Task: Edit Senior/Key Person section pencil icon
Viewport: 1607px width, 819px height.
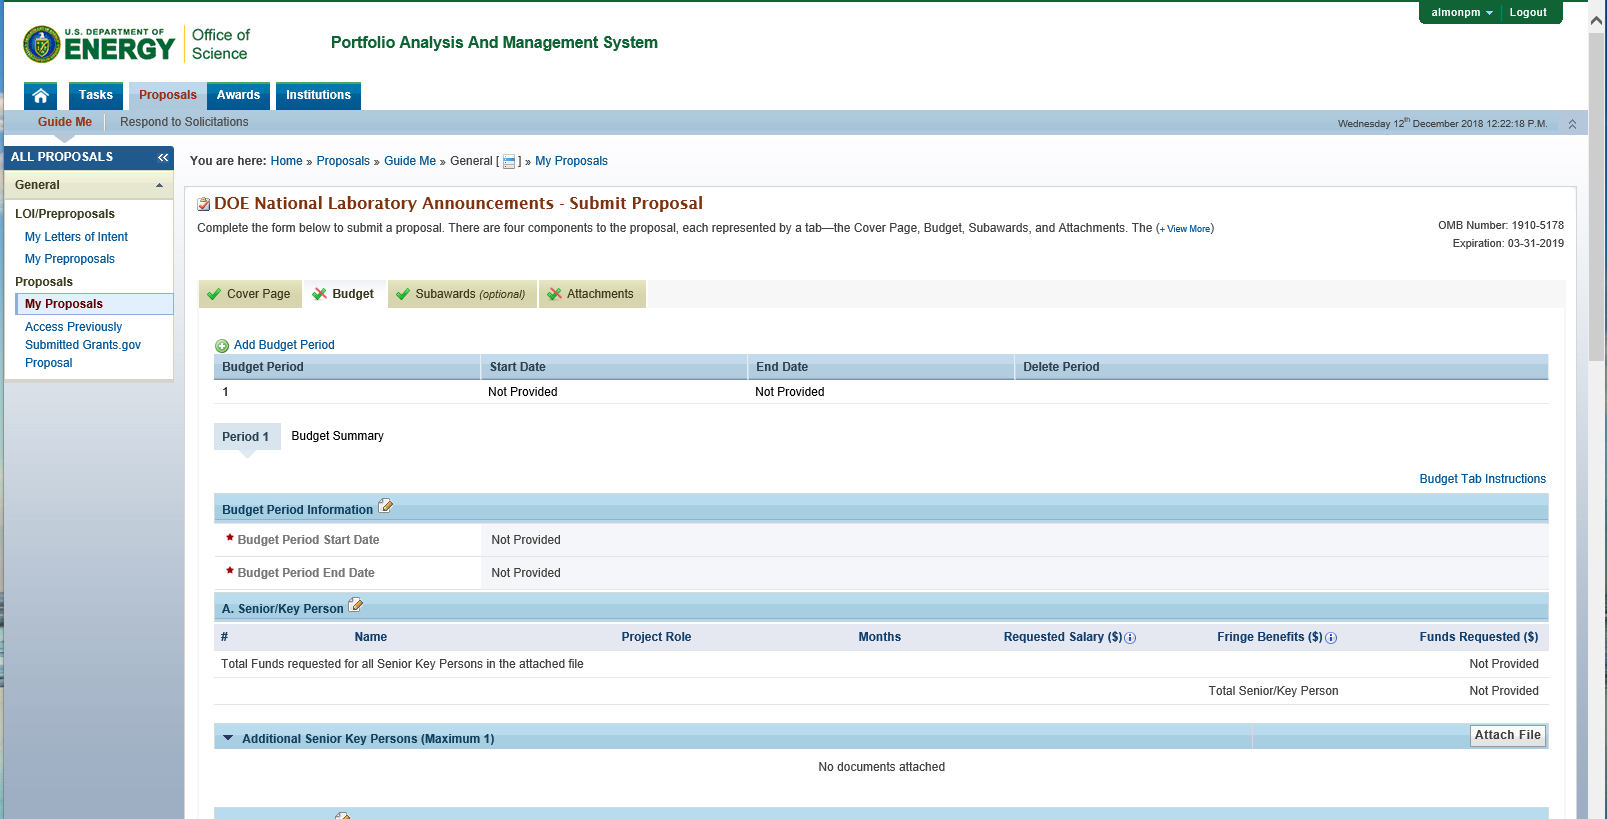Action: pyautogui.click(x=356, y=606)
